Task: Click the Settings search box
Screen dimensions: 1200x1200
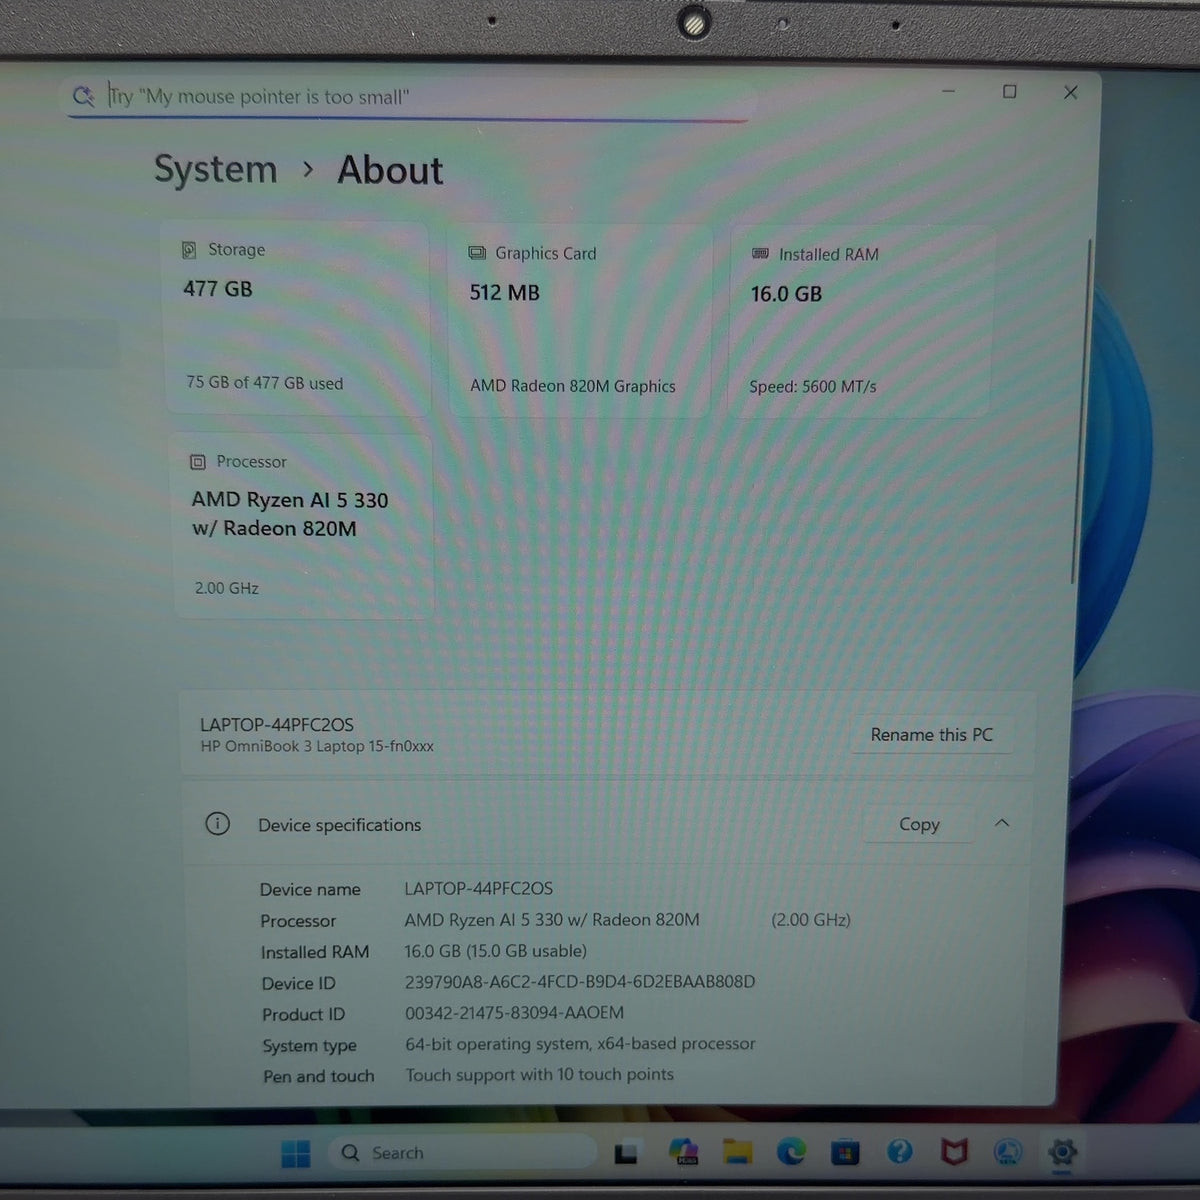Action: coord(408,97)
